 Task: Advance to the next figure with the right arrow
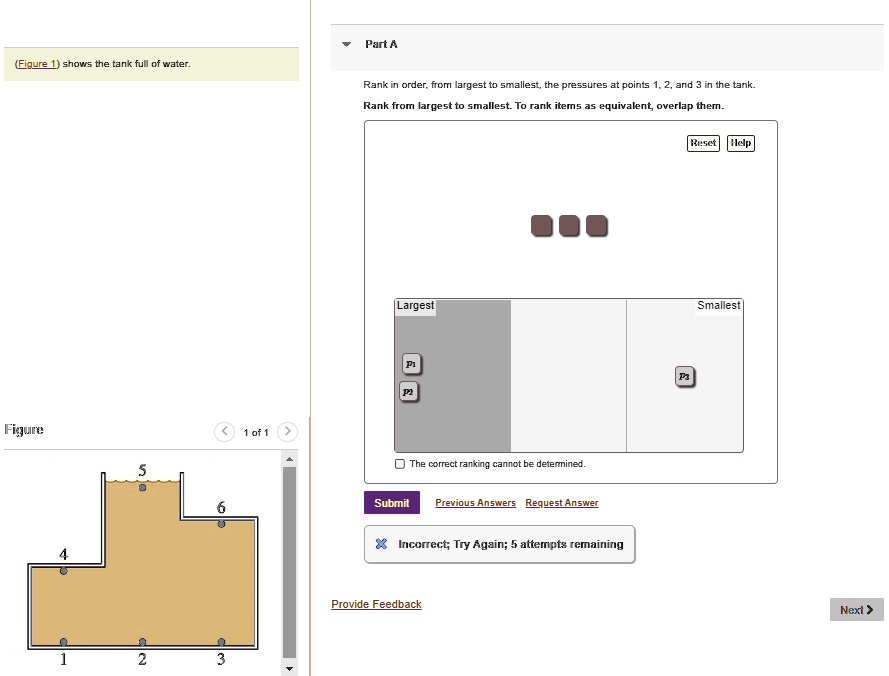287,431
